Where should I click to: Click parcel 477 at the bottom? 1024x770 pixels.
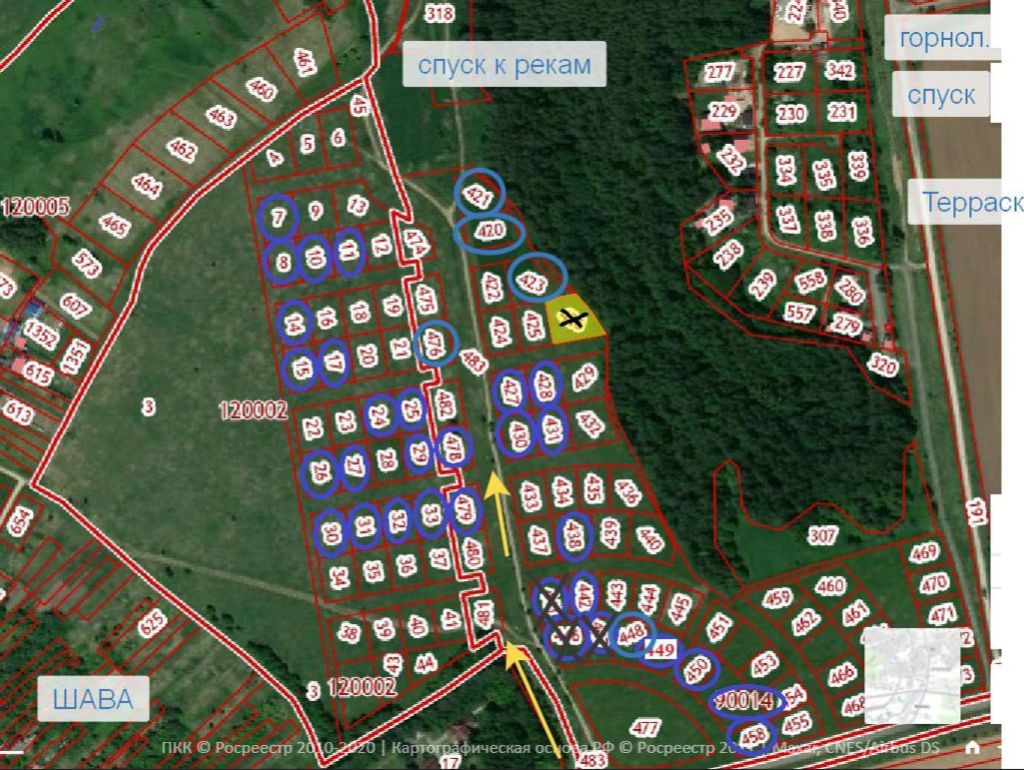point(647,728)
